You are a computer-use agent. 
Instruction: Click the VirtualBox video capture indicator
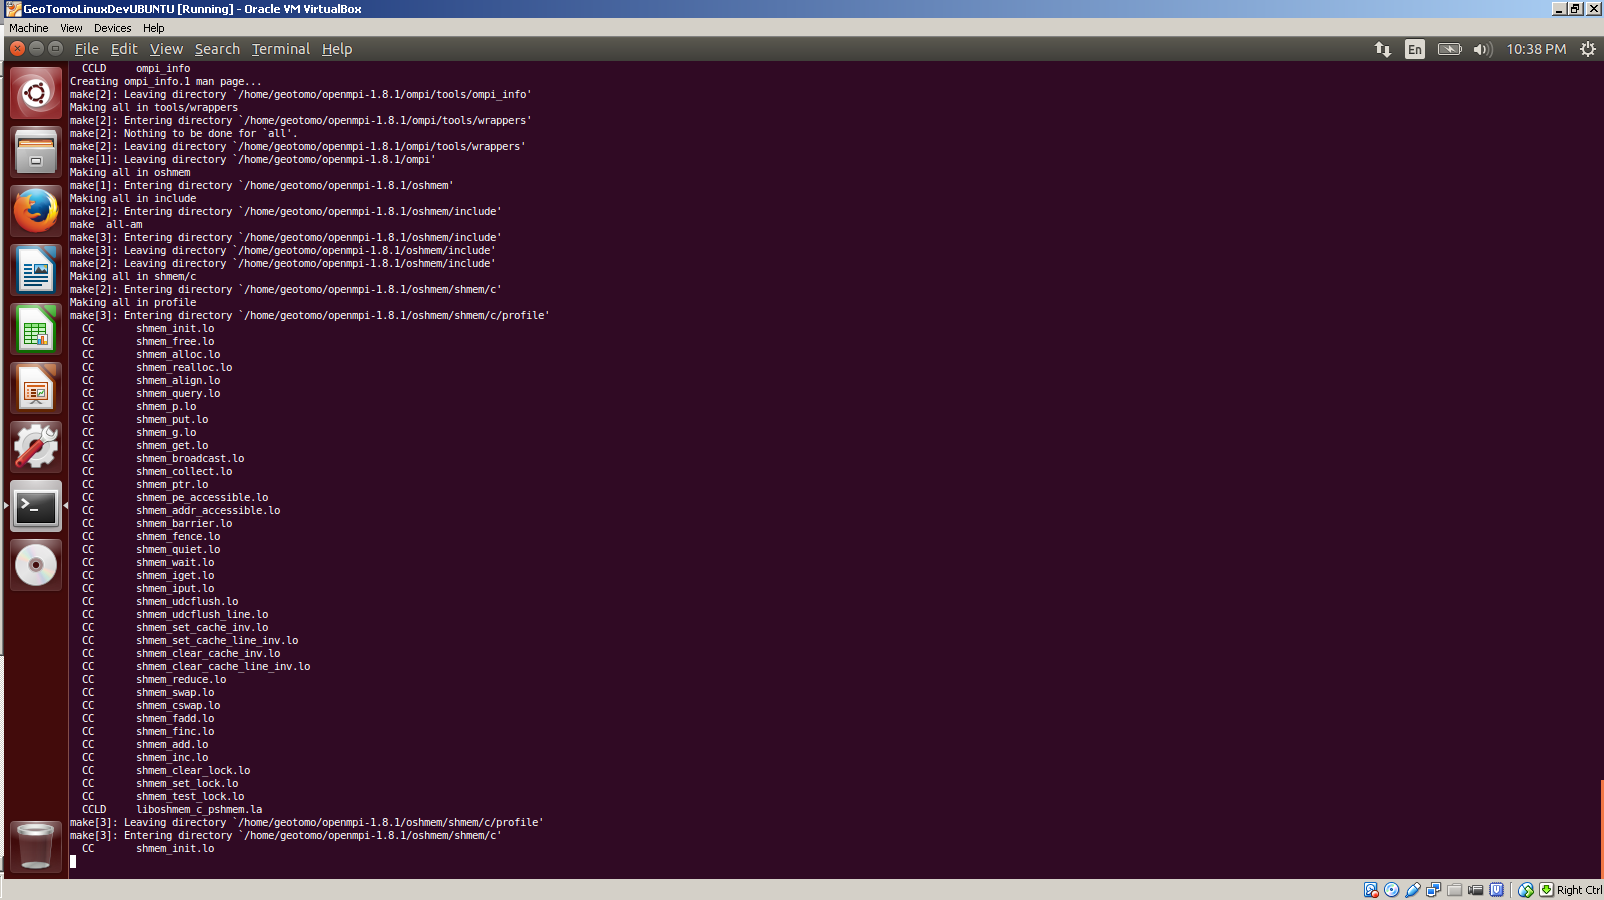pyautogui.click(x=1476, y=890)
